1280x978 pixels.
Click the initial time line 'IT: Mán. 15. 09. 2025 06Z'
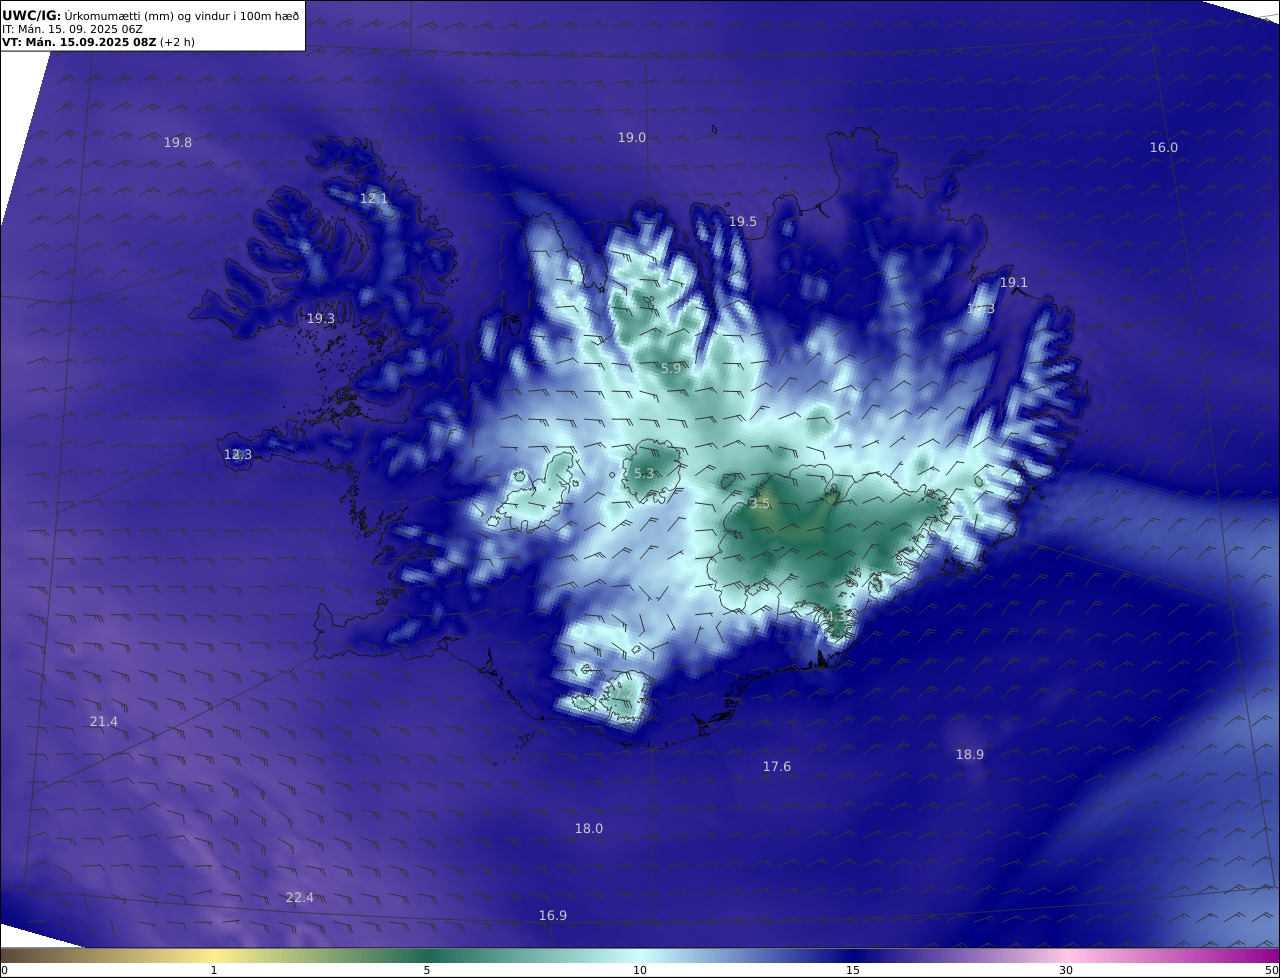[72, 29]
